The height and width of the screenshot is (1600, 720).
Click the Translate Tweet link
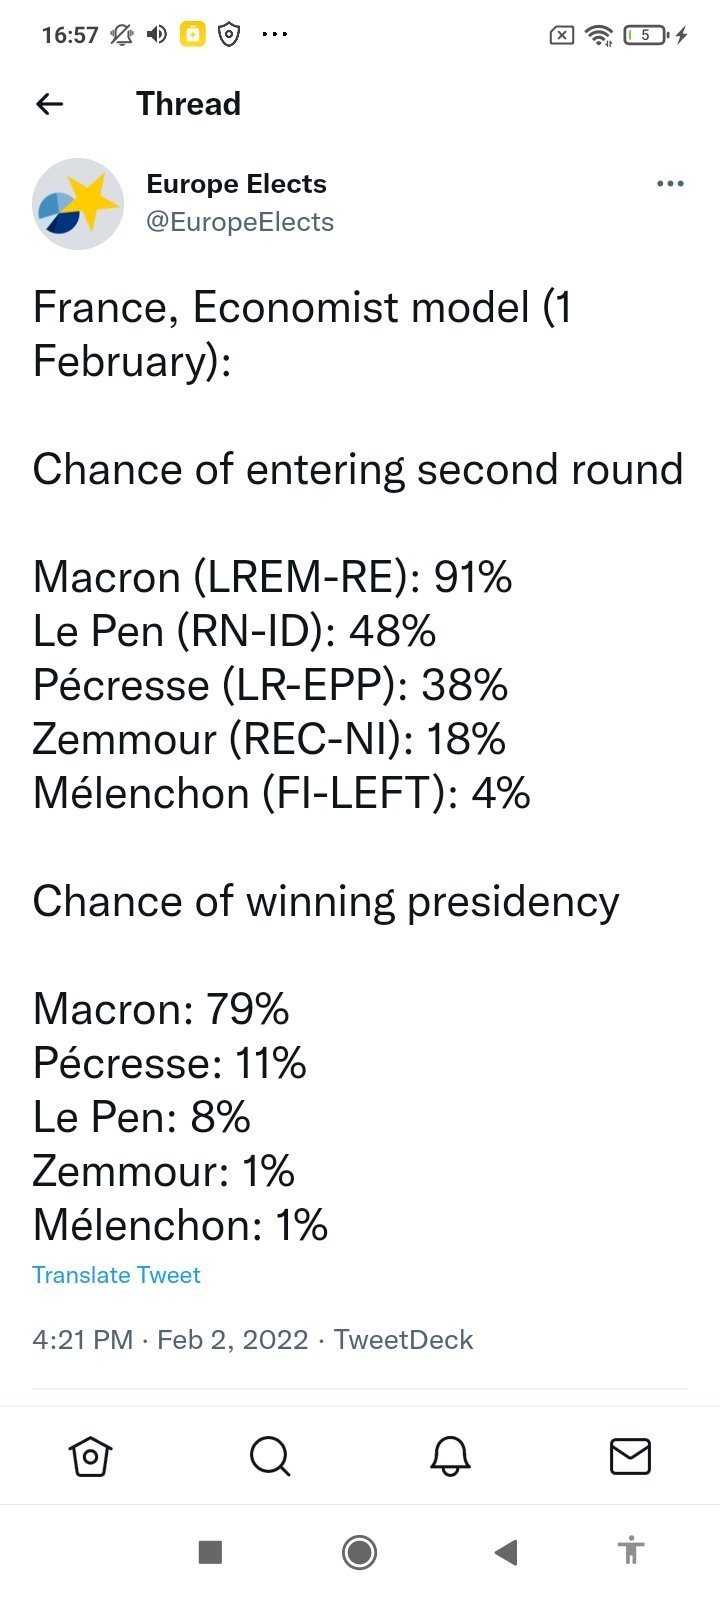click(x=116, y=1275)
